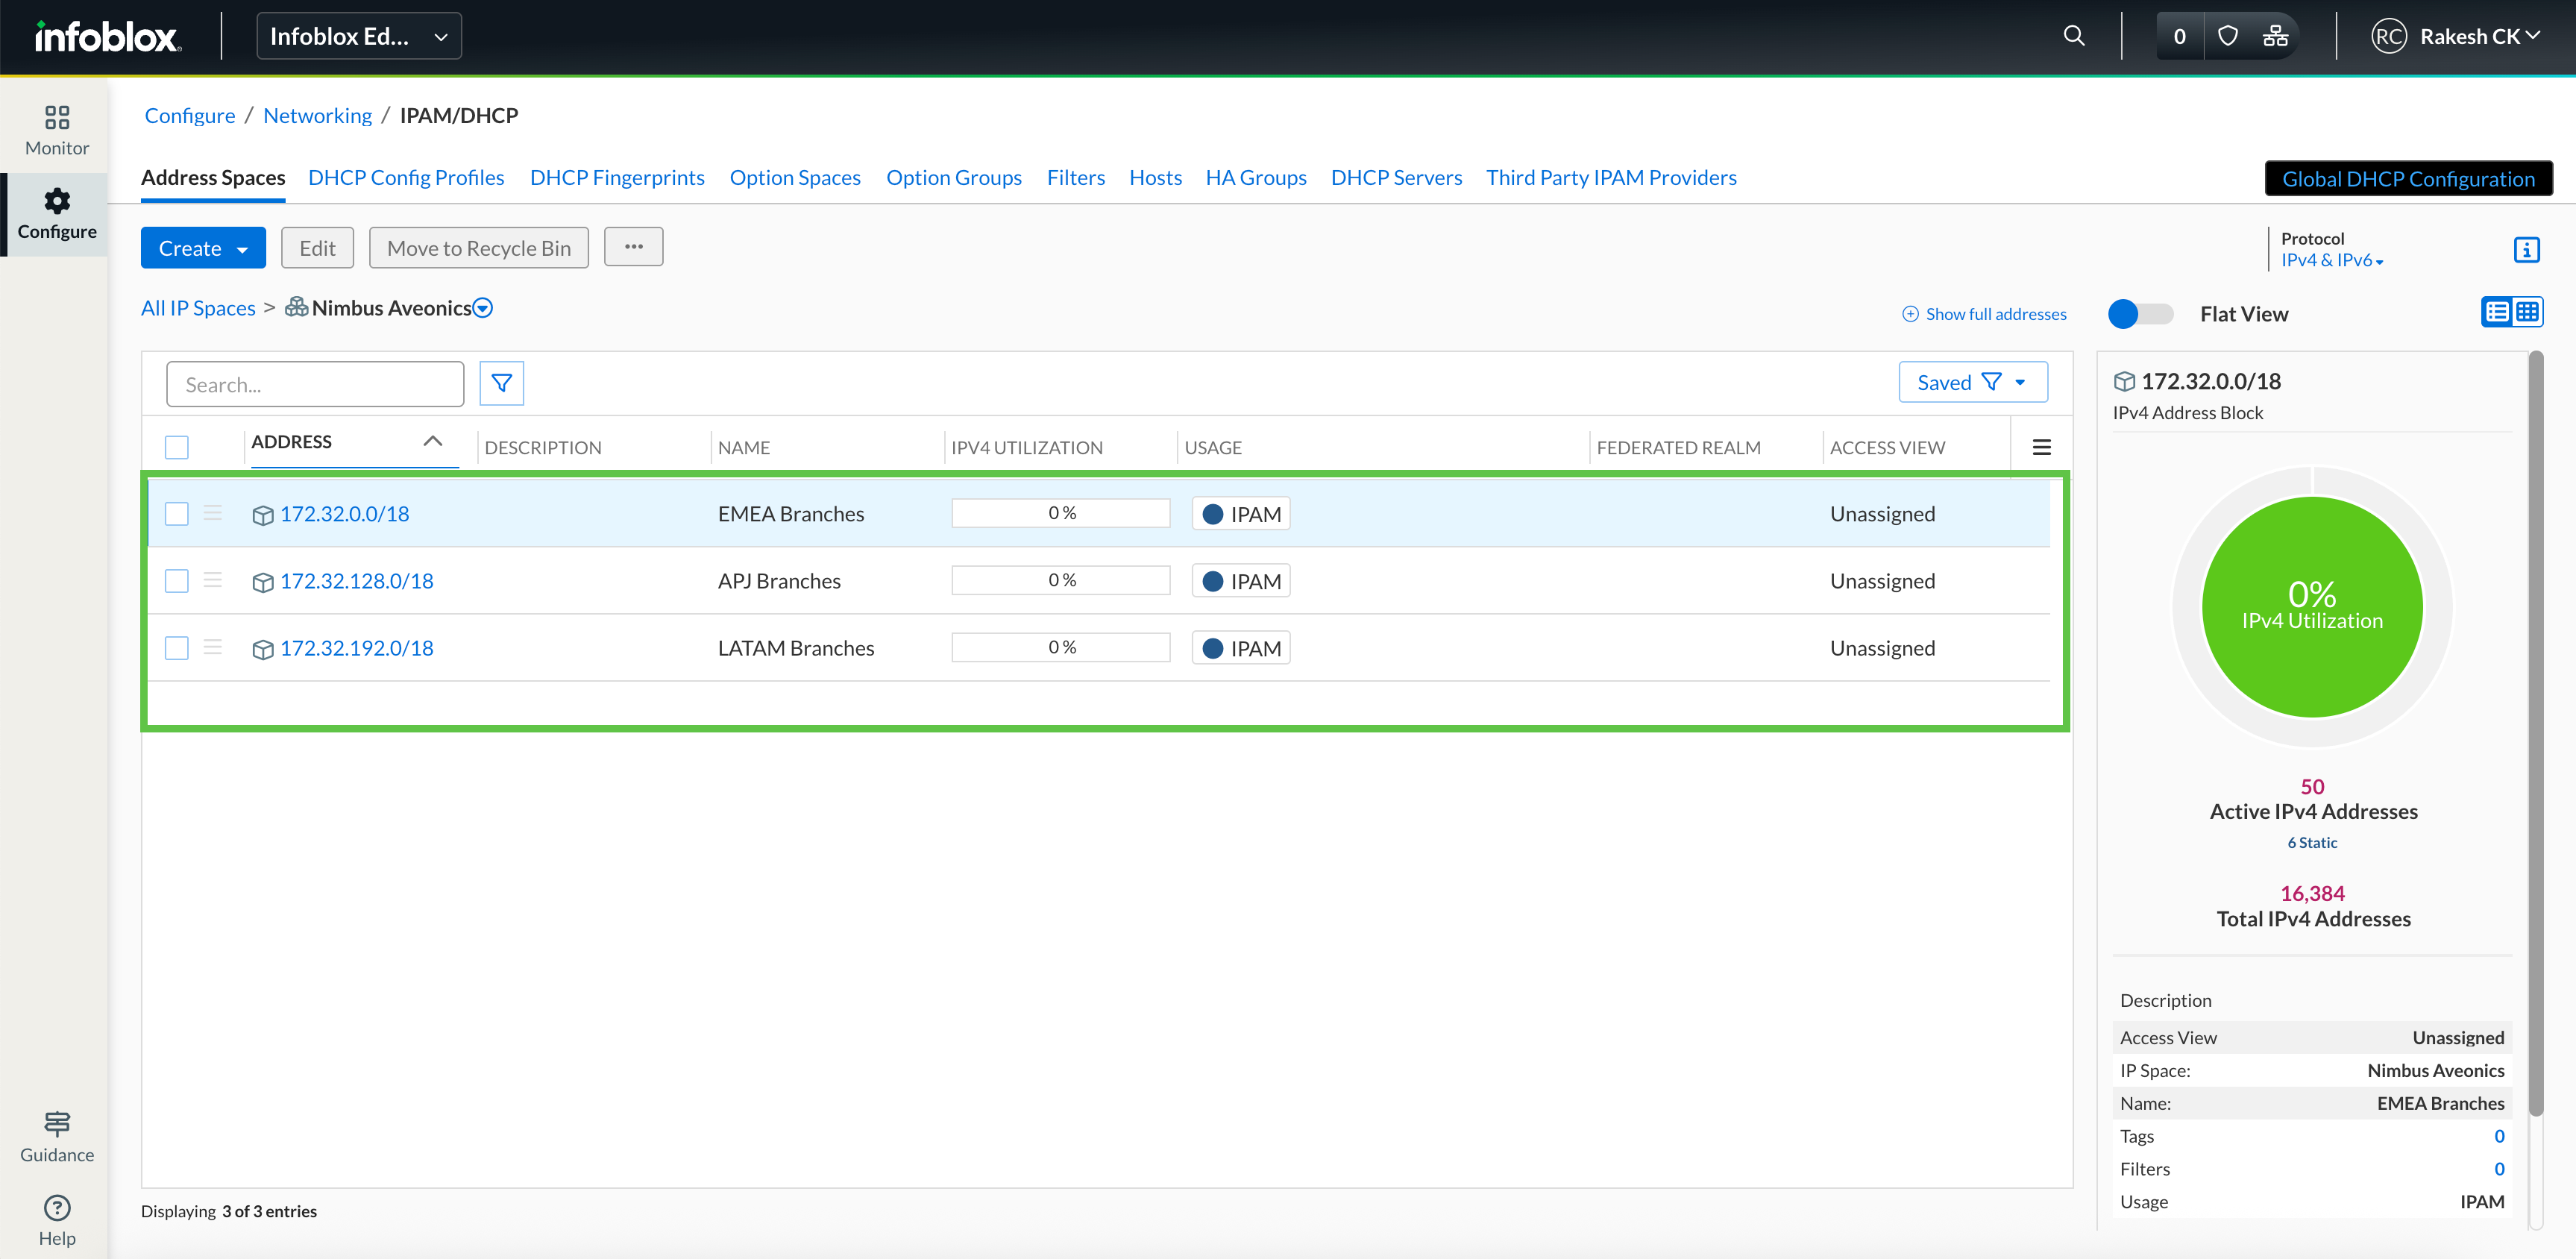
Task: Switch to the DHCP Fingerprints tab
Action: click(616, 178)
